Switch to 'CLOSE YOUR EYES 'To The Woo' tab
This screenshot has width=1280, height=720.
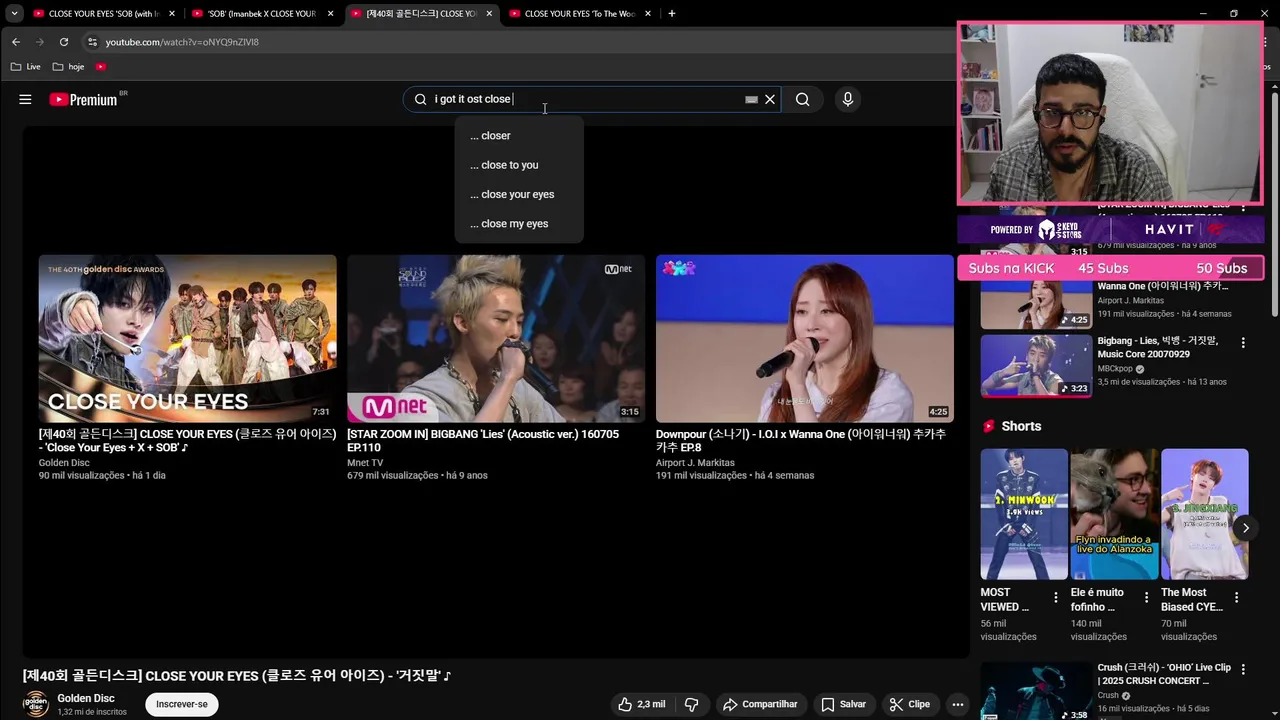pos(578,14)
